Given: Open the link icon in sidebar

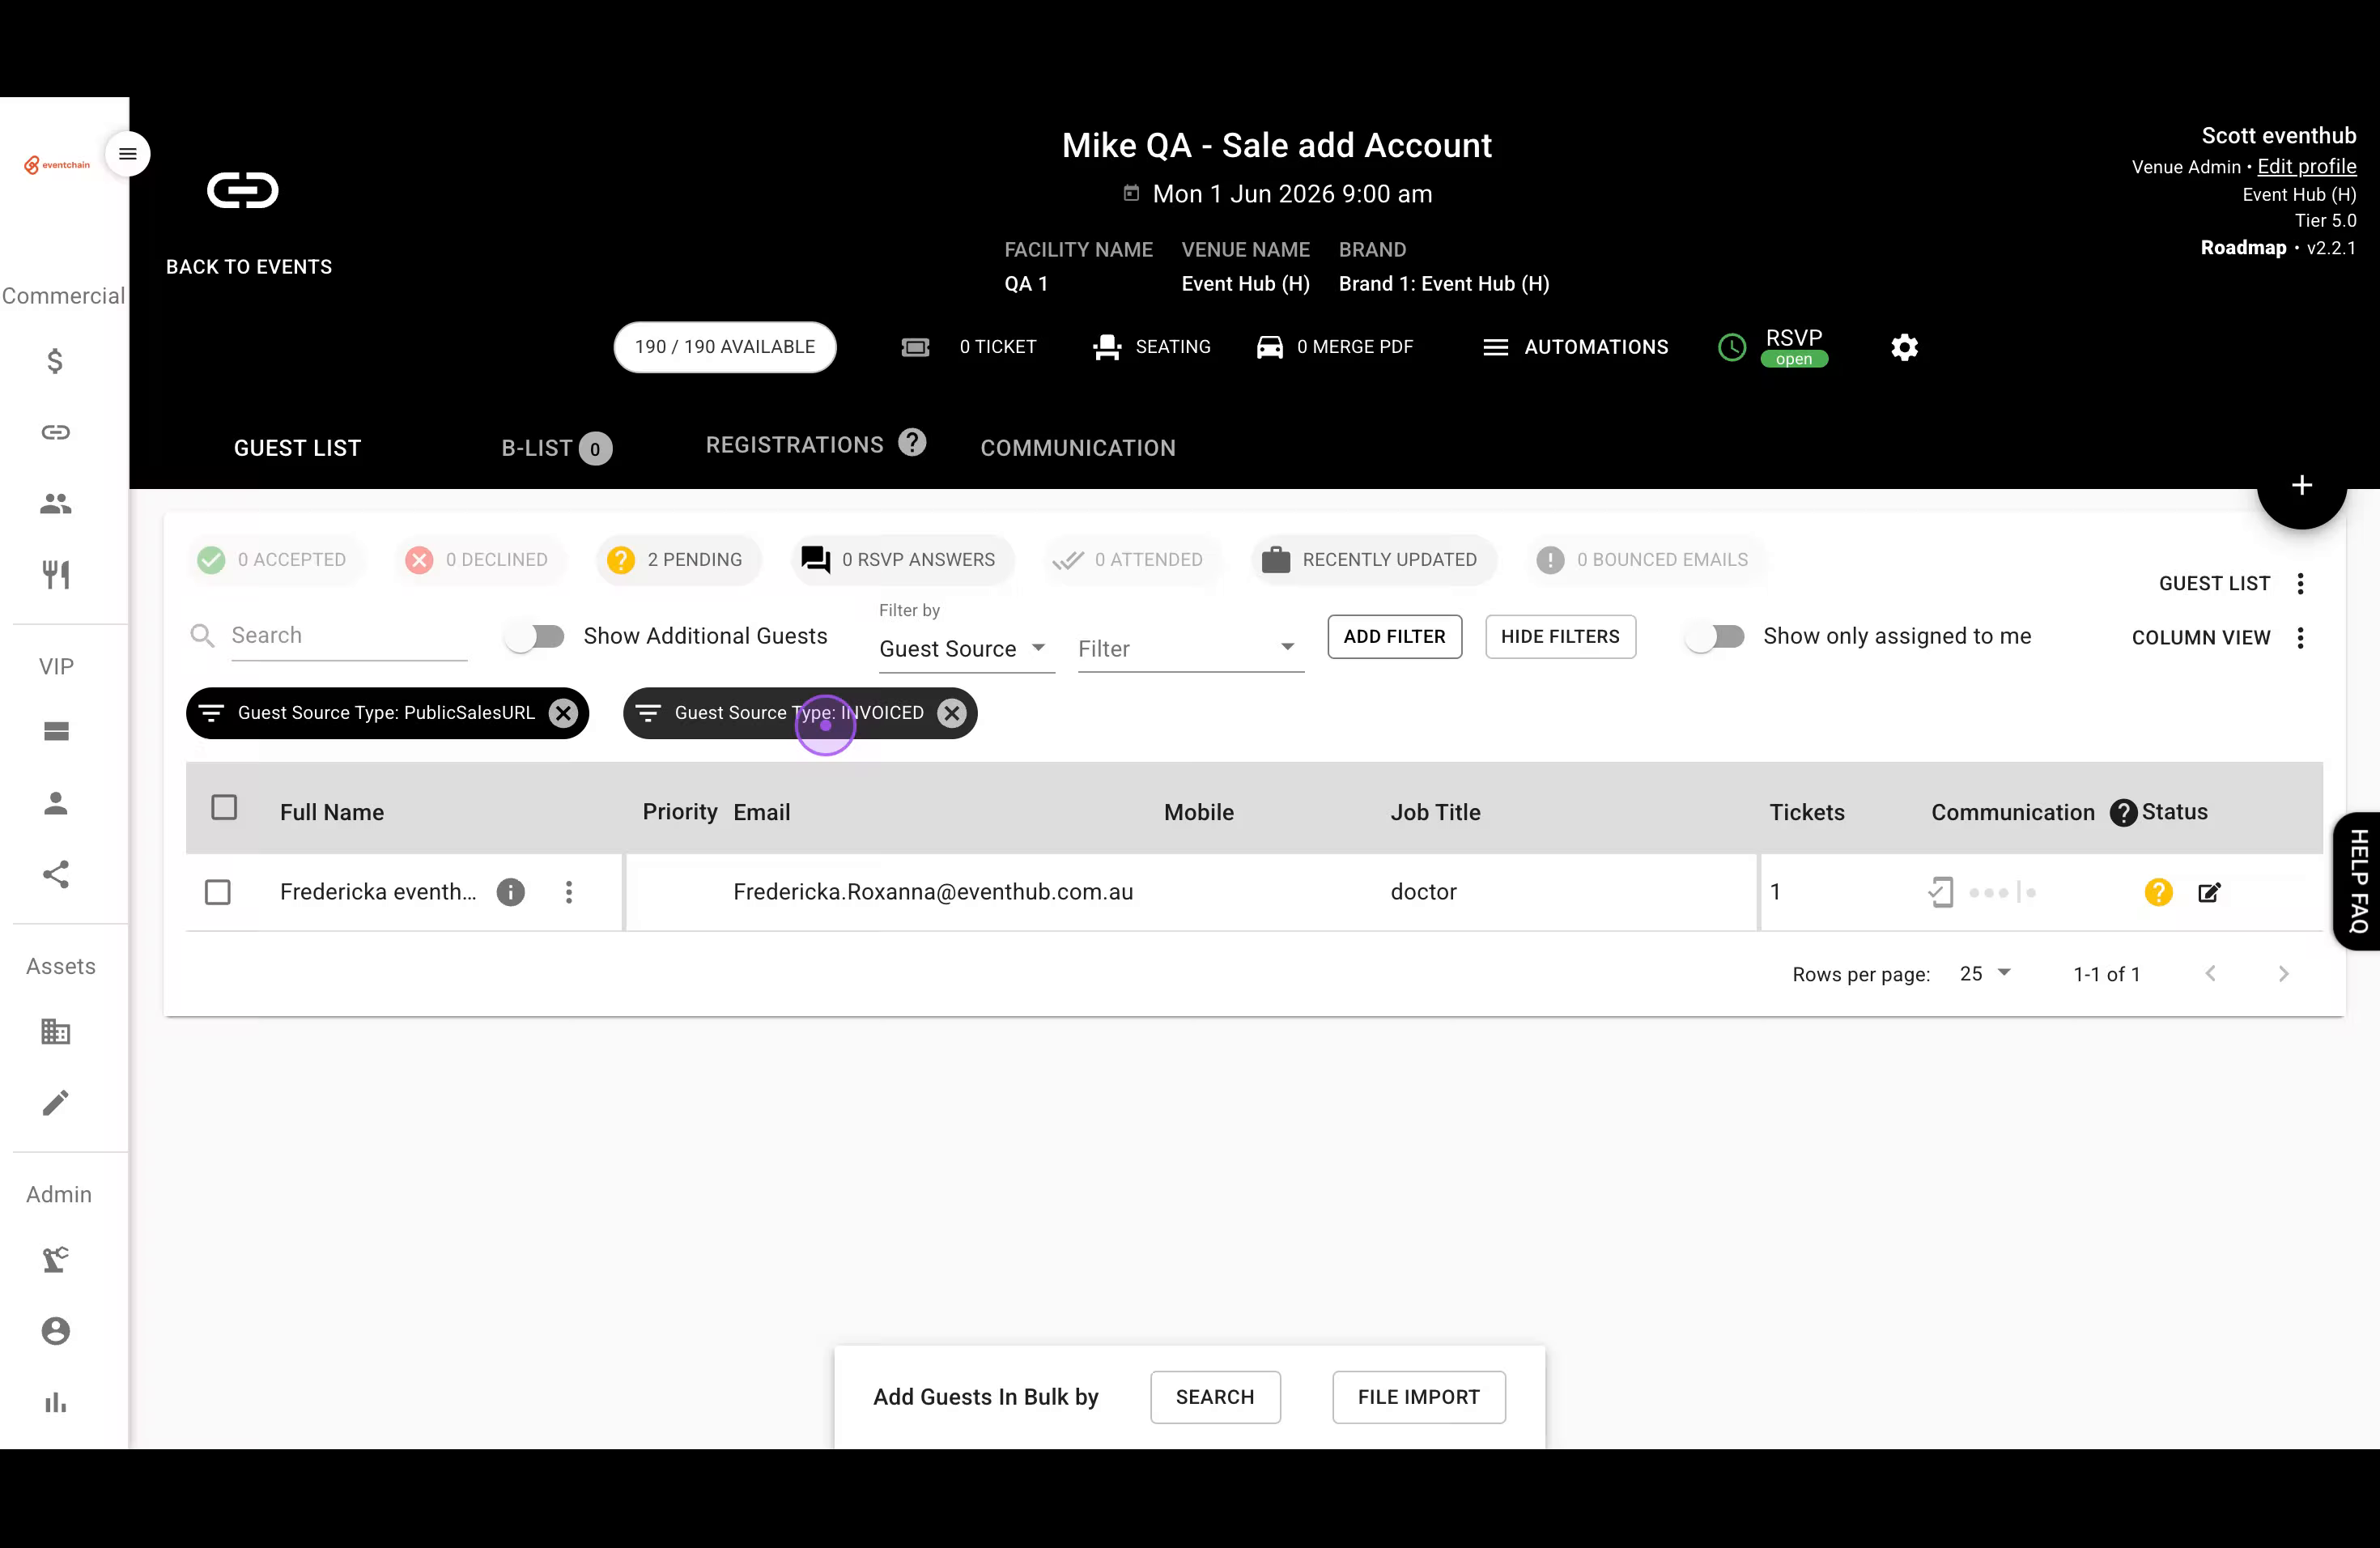Looking at the screenshot, I should pyautogui.click(x=56, y=432).
